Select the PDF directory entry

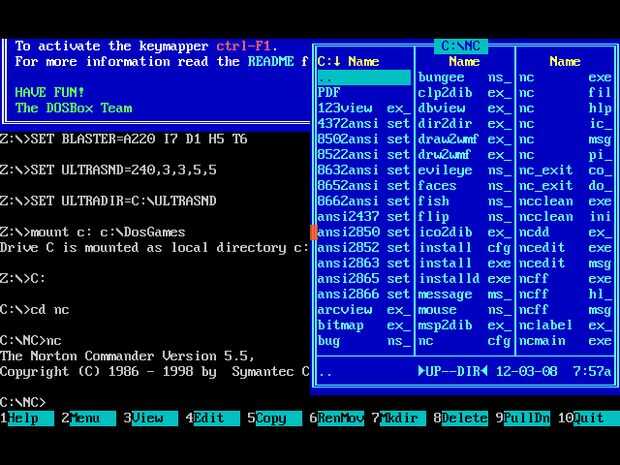click(x=364, y=93)
